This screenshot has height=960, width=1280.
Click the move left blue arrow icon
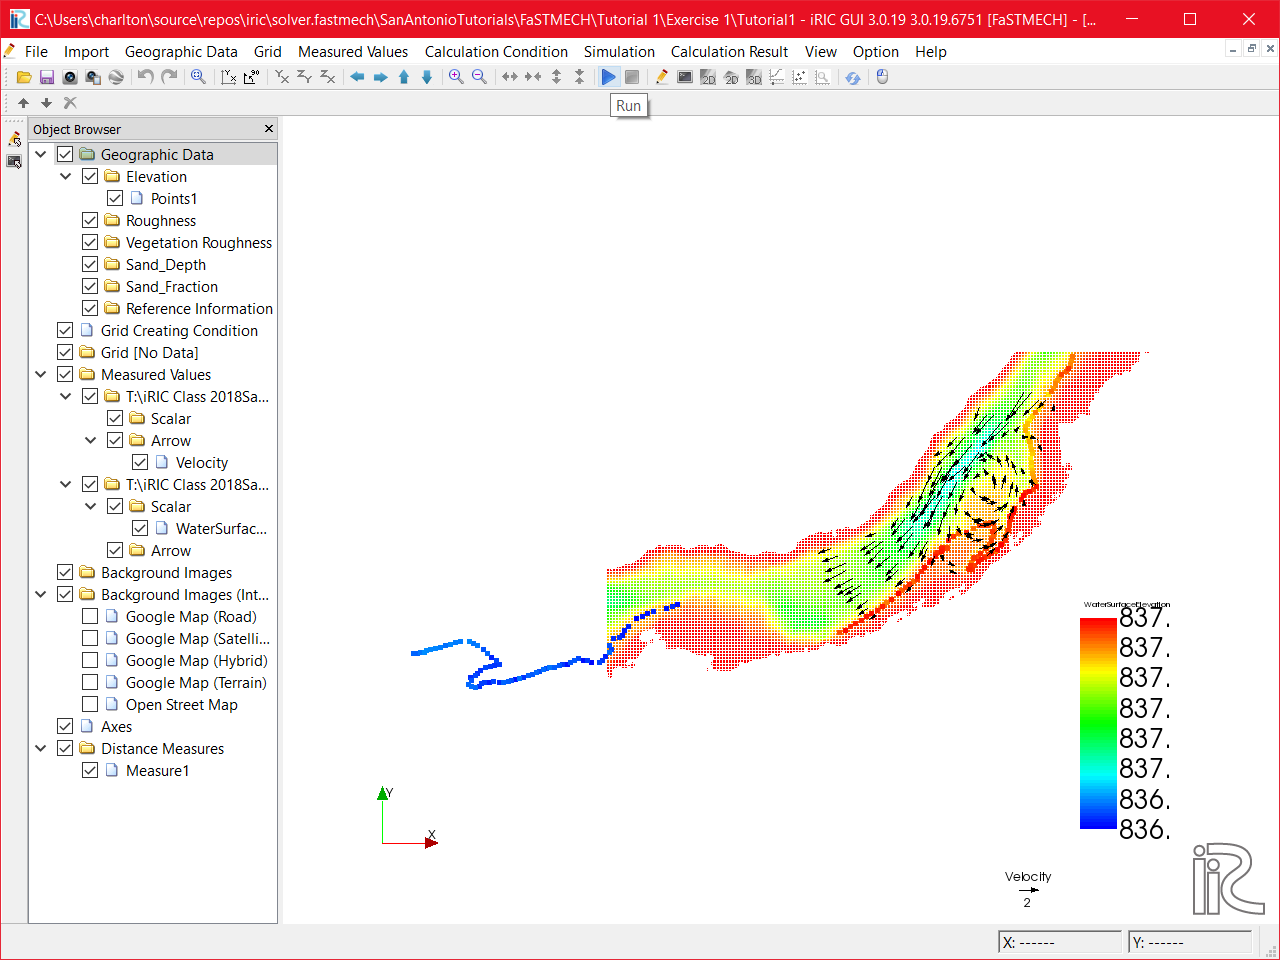(x=357, y=77)
